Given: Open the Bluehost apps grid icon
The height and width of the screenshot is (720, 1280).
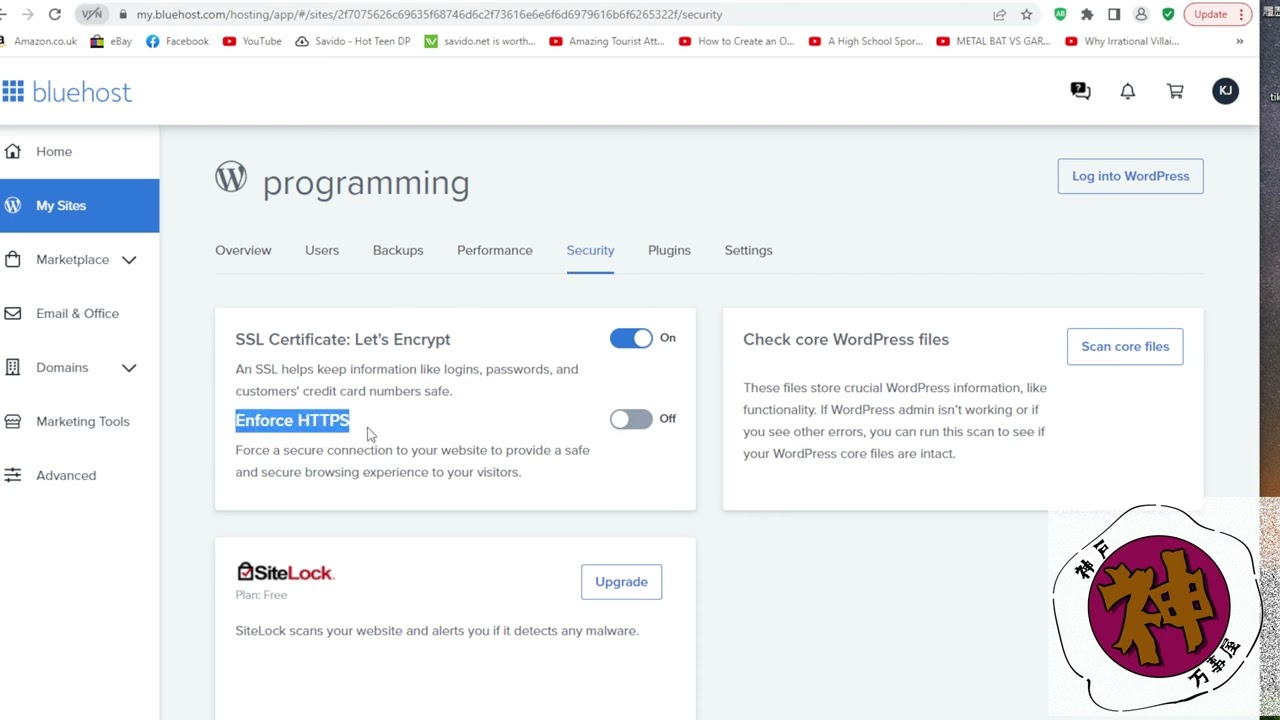Looking at the screenshot, I should pyautogui.click(x=12, y=92).
